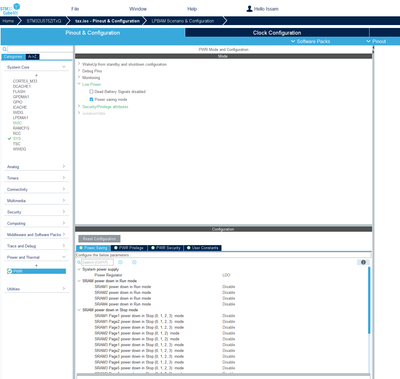
Task: Click the parameter search magnifier icon
Action: click(x=79, y=262)
